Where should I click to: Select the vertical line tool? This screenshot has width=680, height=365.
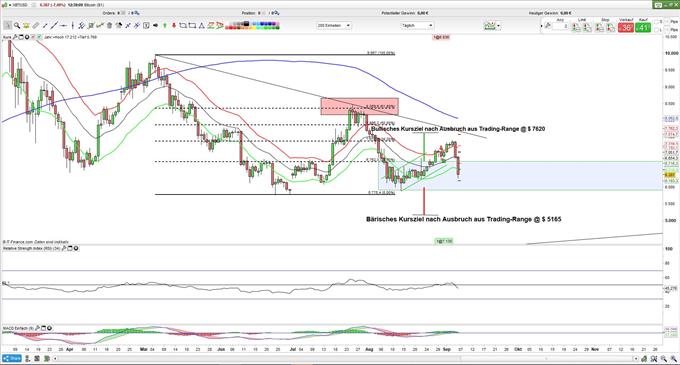pos(73,26)
